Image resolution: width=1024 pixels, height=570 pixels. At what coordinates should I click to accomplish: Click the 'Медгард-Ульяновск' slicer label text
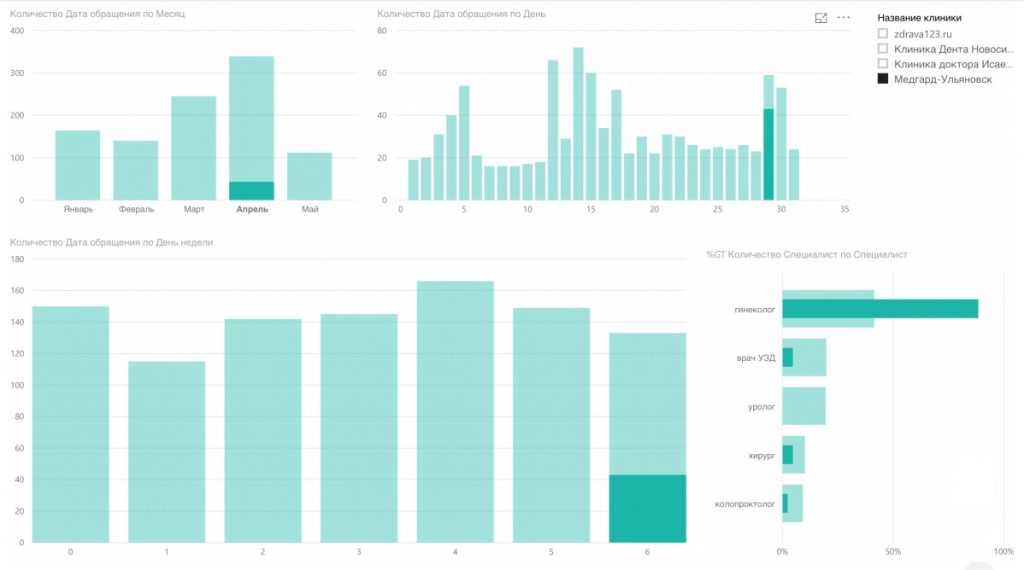coord(943,79)
